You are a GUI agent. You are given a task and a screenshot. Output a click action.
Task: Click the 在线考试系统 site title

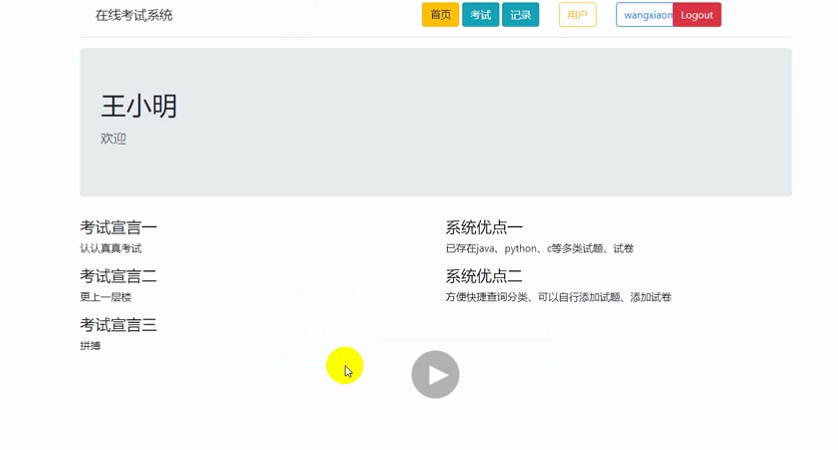(134, 15)
